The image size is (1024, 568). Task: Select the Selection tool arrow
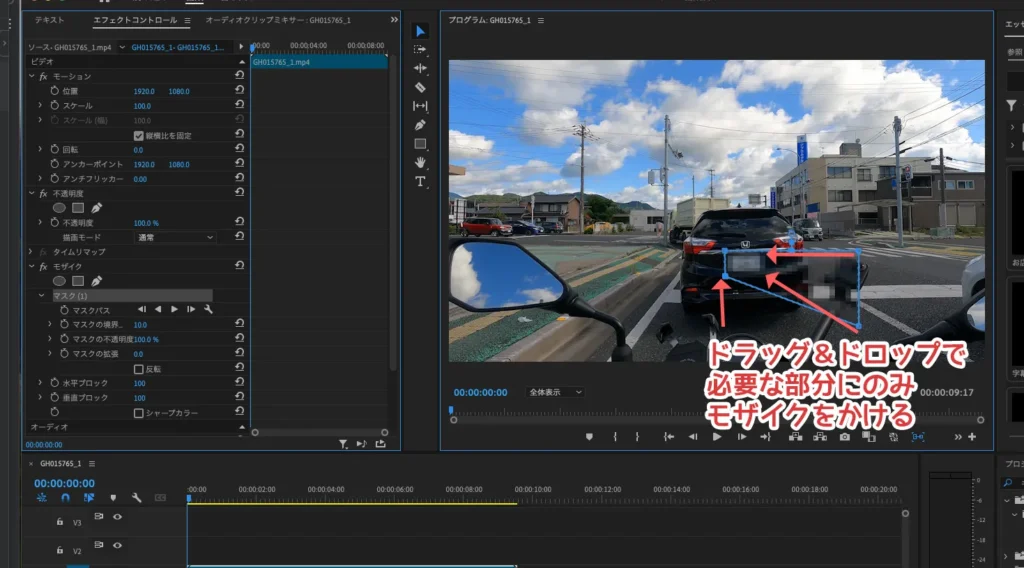(420, 31)
